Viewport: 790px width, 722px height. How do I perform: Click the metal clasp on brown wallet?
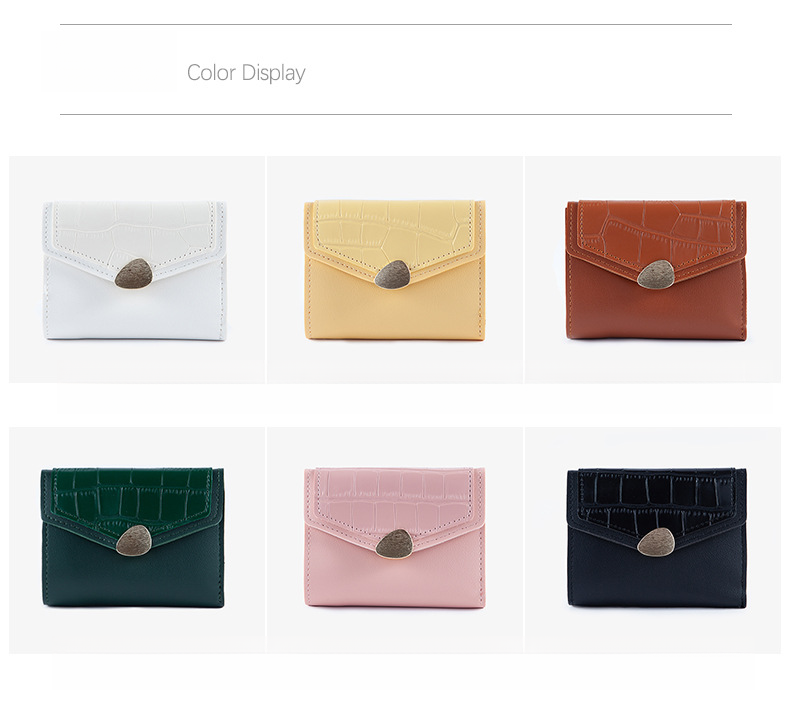[x=655, y=275]
